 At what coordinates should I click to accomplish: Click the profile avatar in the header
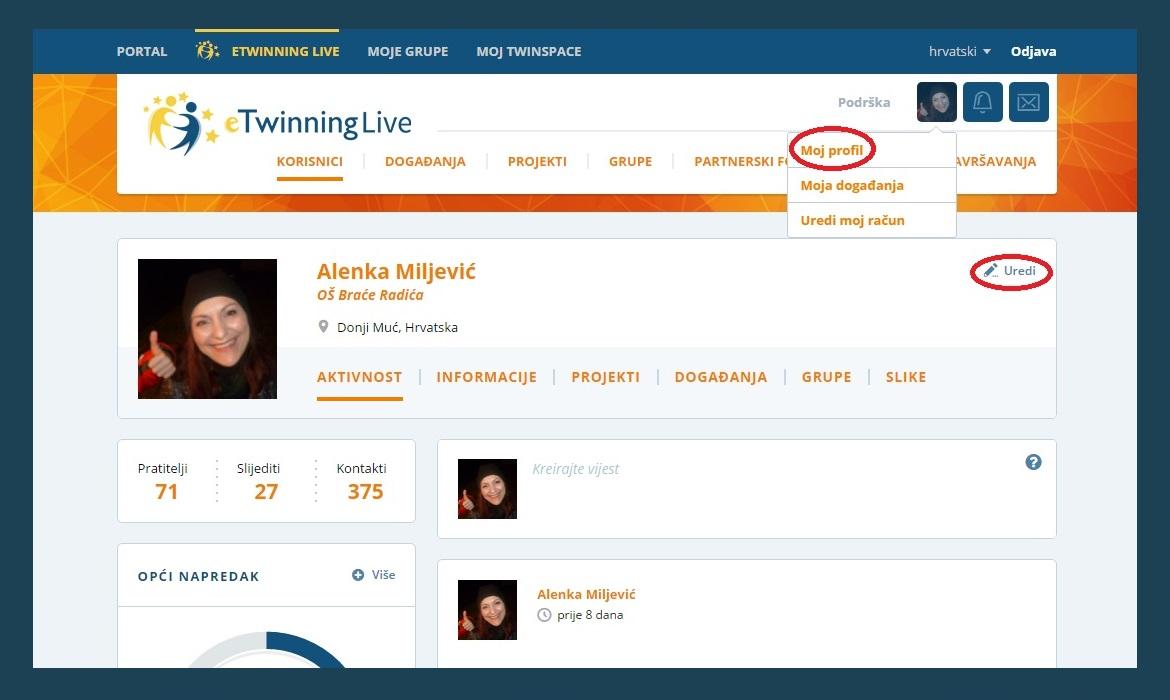click(x=936, y=101)
